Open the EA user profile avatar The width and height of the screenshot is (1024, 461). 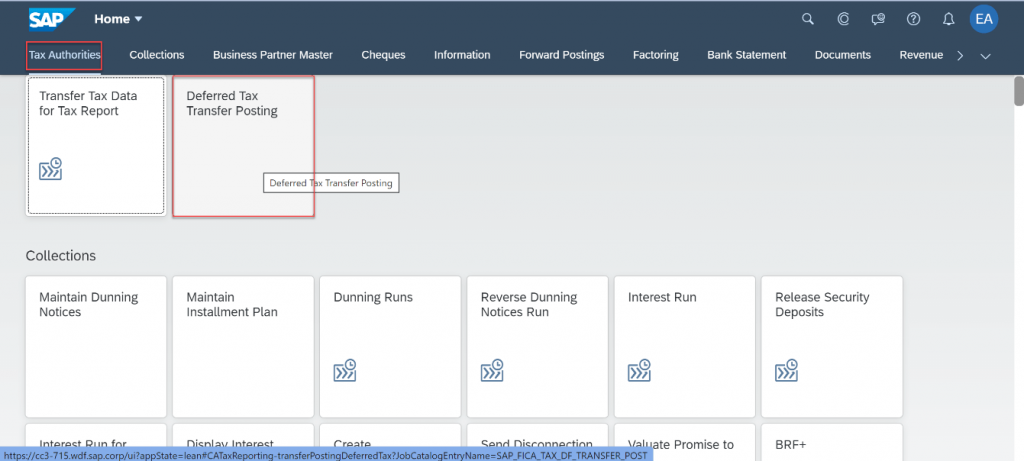click(984, 19)
